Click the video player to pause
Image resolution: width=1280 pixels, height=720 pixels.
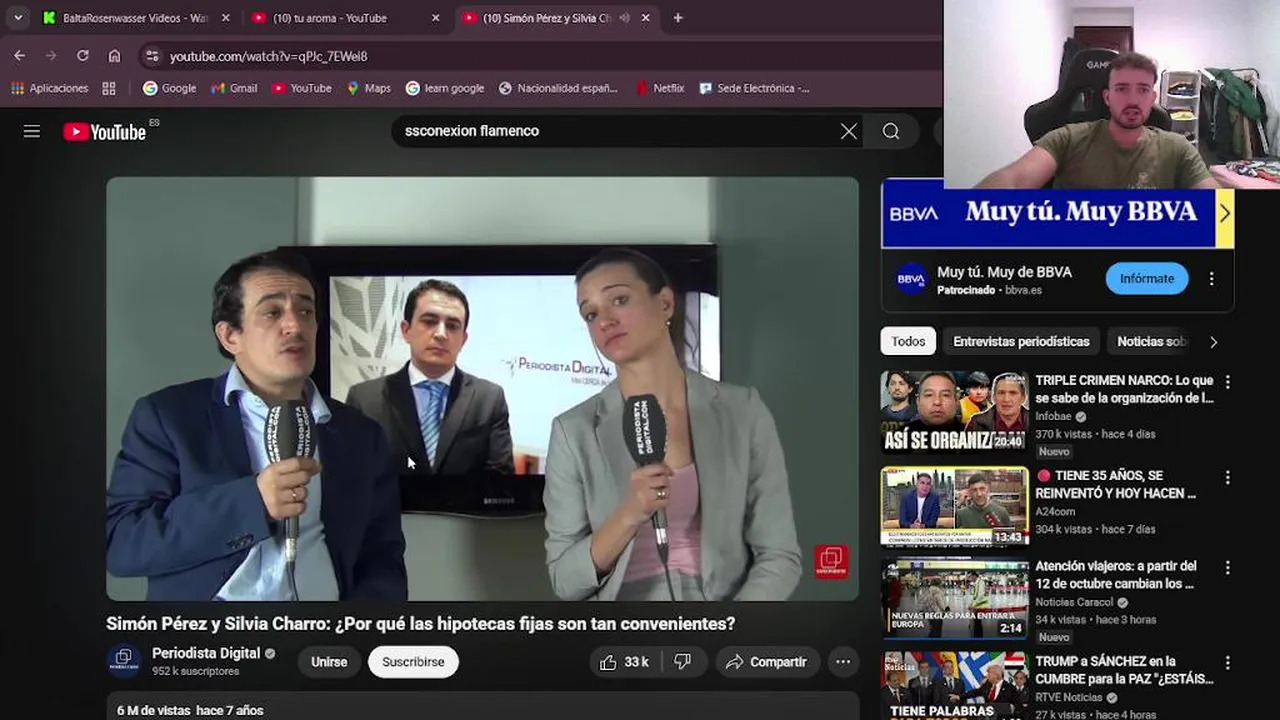(x=482, y=389)
